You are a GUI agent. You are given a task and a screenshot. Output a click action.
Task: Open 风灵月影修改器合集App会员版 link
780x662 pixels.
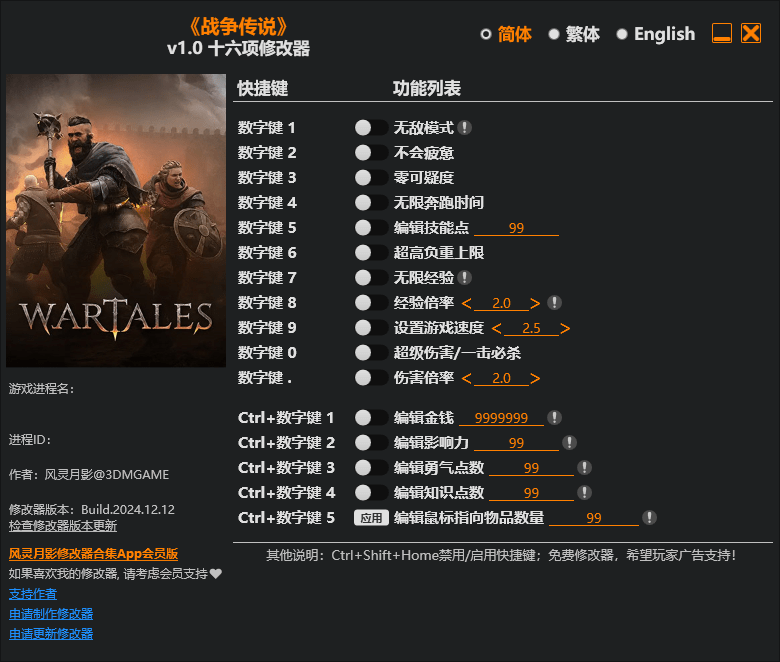tap(94, 554)
